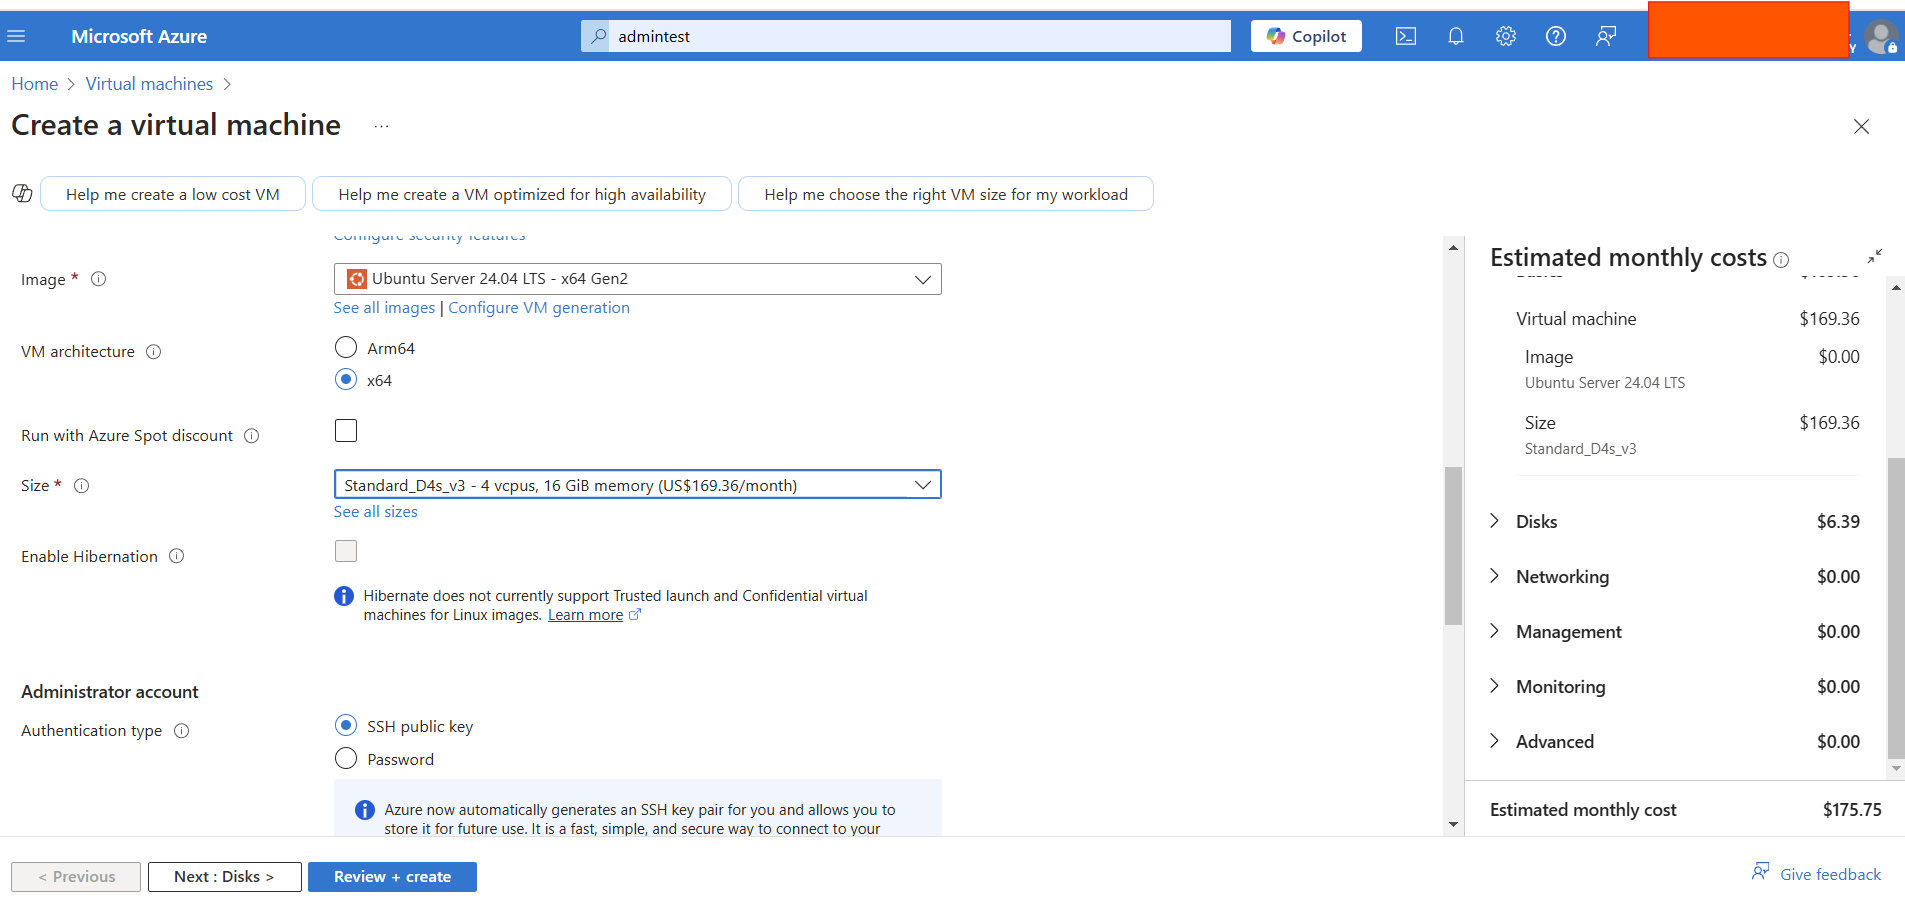This screenshot has width=1905, height=898.
Task: Click the SSH key info notice icon
Action: tap(365, 810)
